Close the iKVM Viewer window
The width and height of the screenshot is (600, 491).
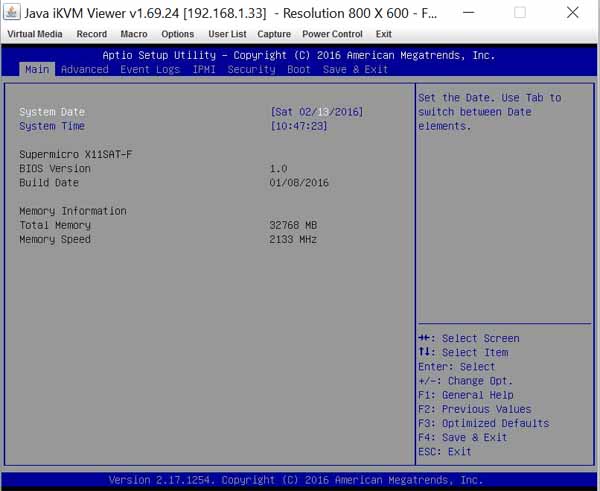point(572,12)
